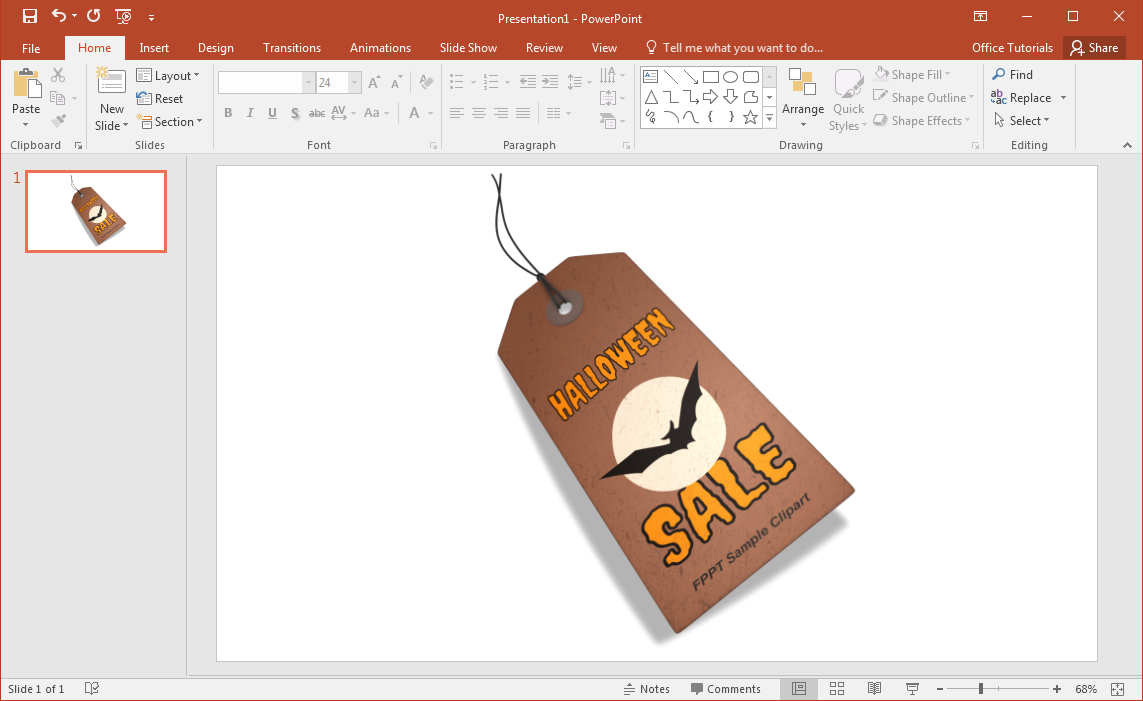Show the Notes pane
The image size is (1143, 701).
pos(646,689)
